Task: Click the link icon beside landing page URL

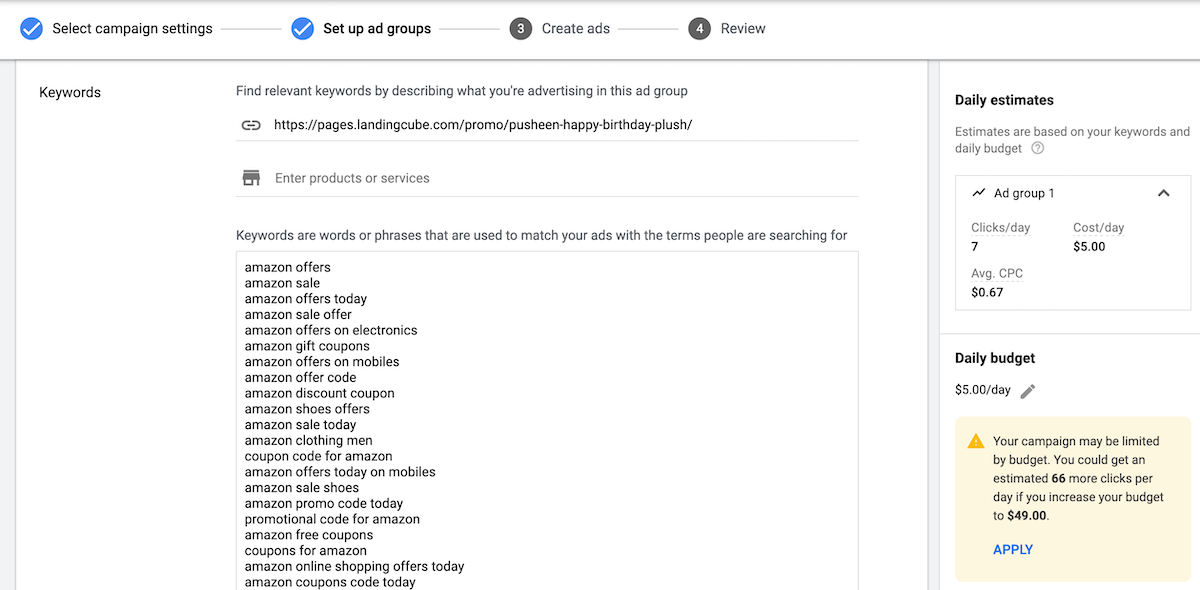Action: pyautogui.click(x=251, y=125)
